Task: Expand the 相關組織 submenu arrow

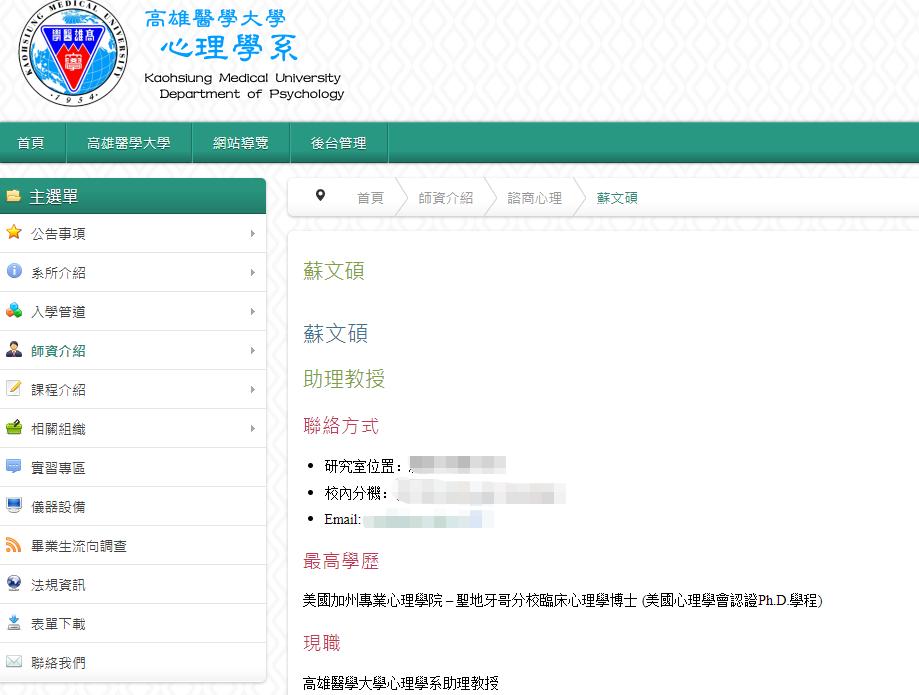Action: (252, 429)
